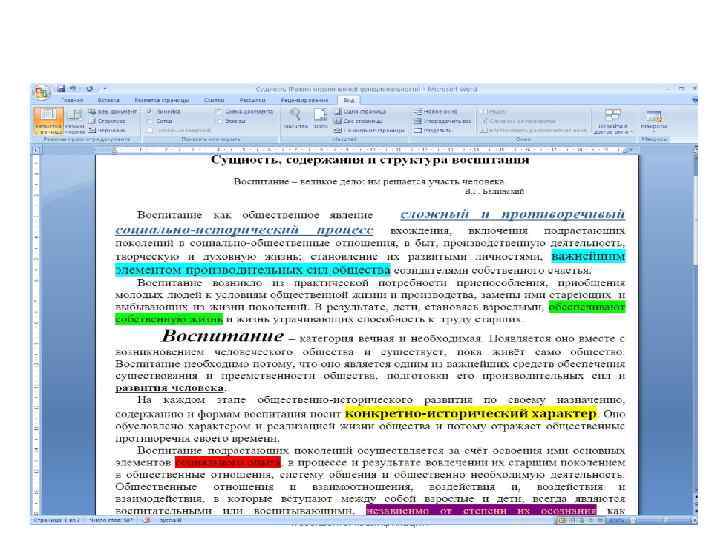Open the Рецензирование ribbon tab

click(x=304, y=100)
